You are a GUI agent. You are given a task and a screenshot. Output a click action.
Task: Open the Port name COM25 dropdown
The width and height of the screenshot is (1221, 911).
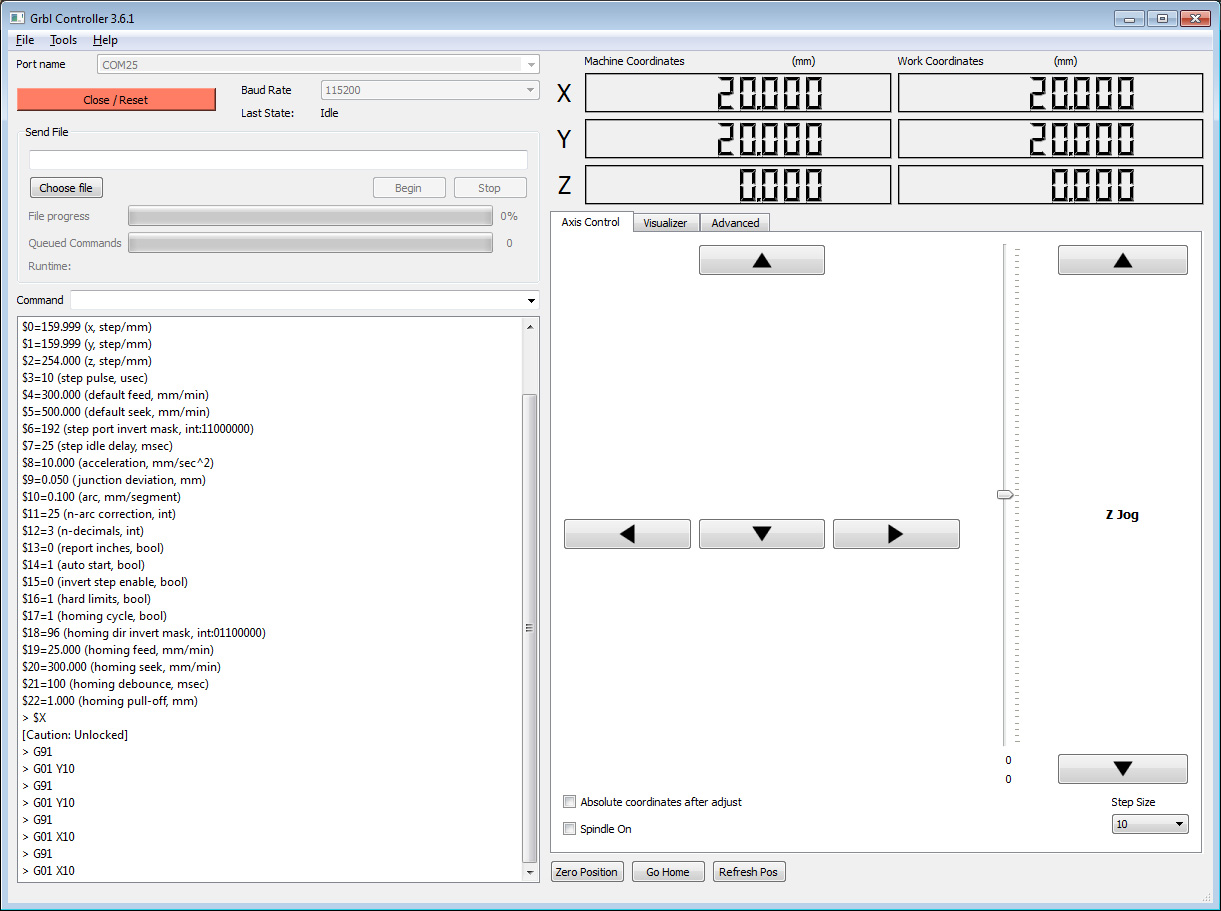click(x=318, y=64)
